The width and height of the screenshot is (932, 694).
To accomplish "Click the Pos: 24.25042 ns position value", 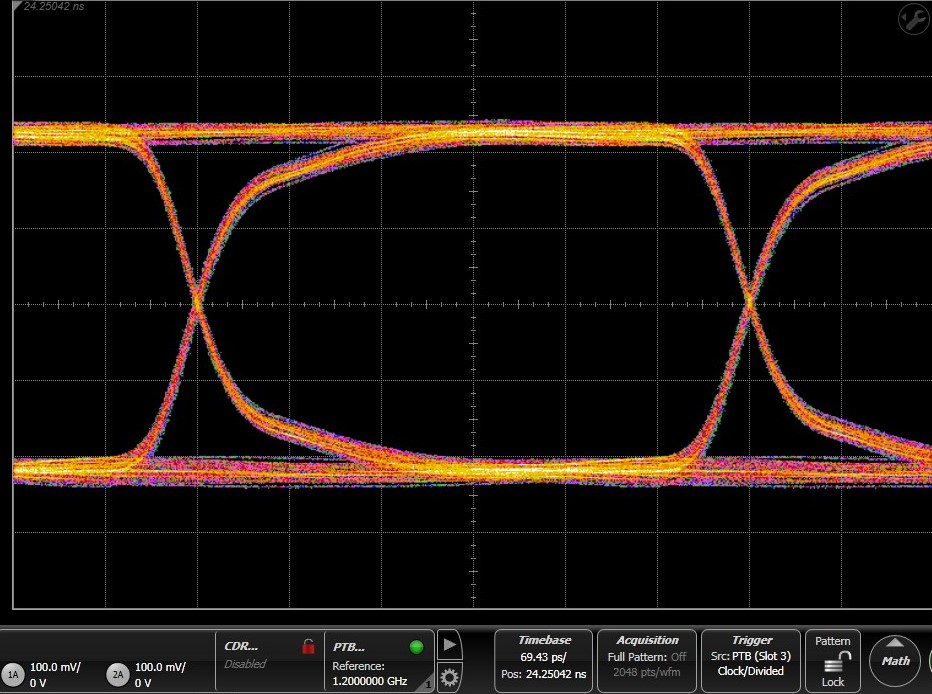I will pos(545,673).
